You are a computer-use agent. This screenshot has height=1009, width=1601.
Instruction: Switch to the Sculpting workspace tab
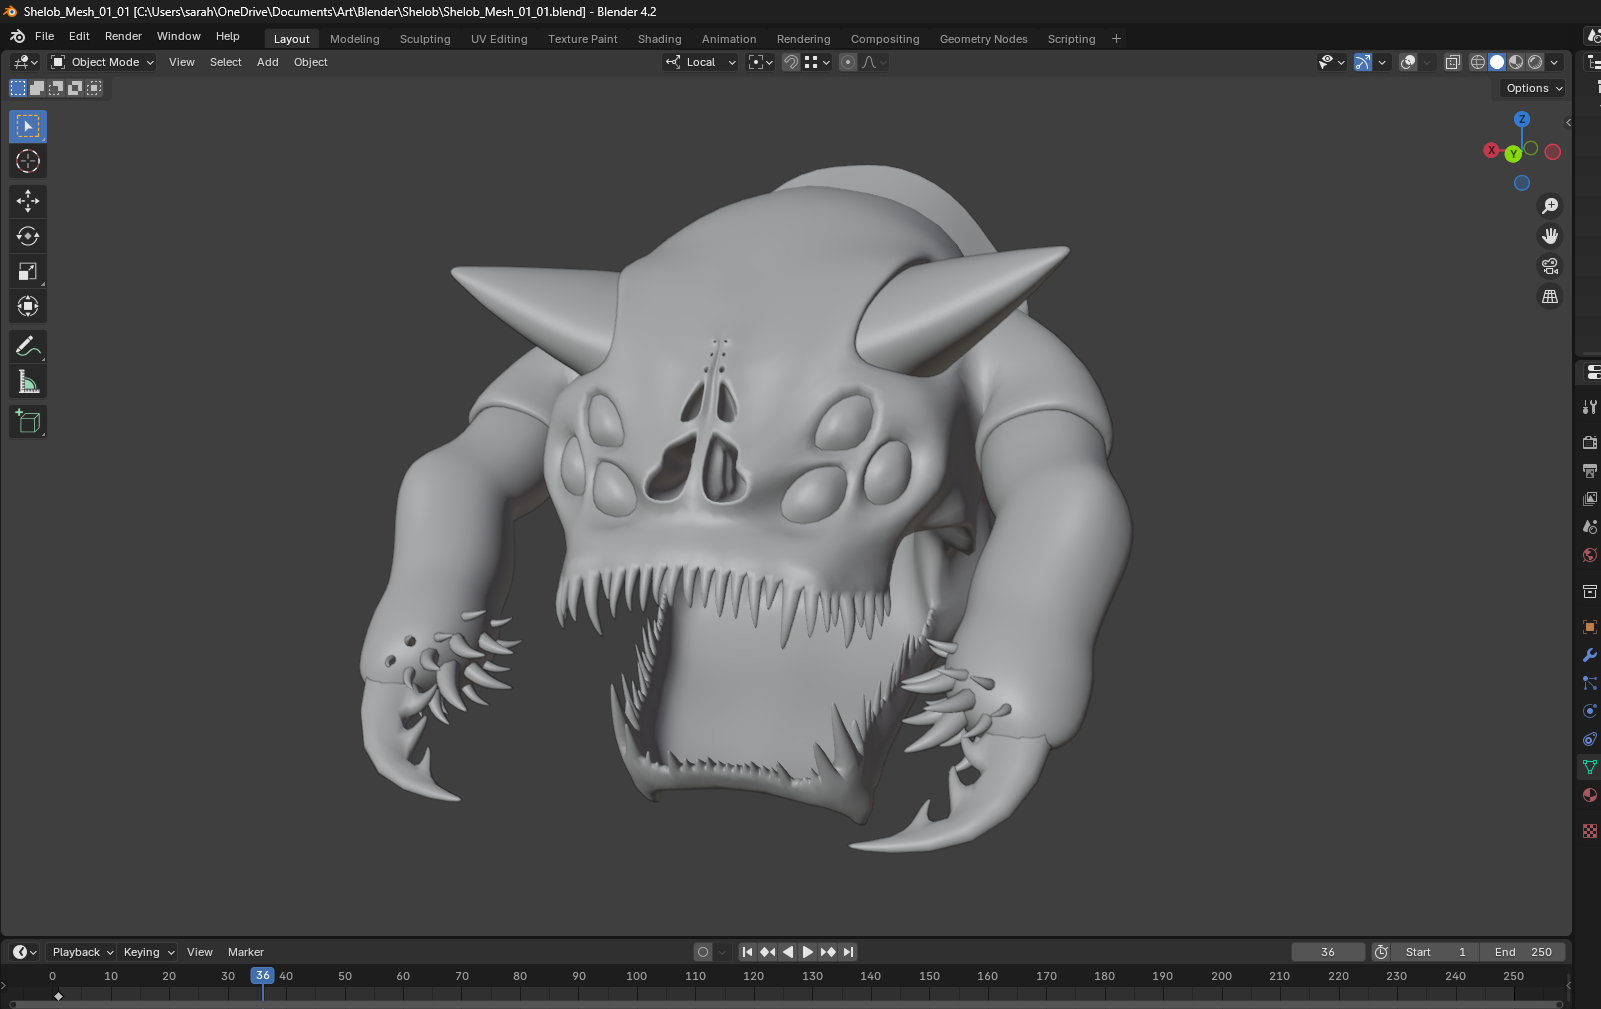pos(425,39)
